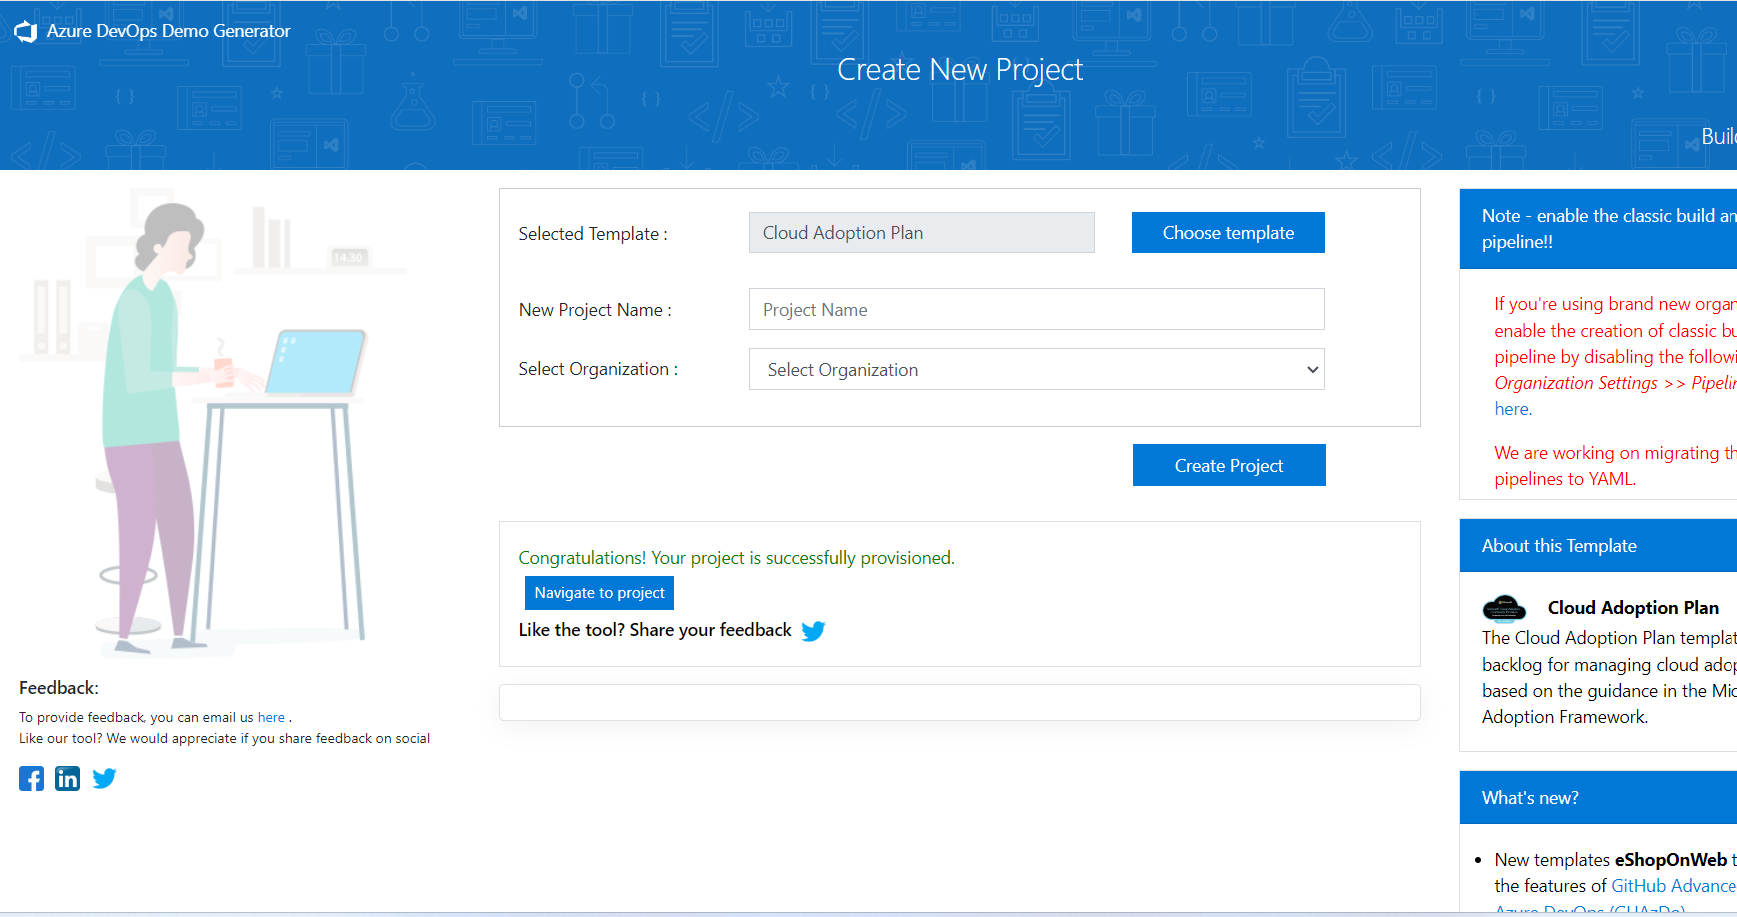Click the 'Selected Template :' label
Viewport: 1737px width, 917px height.
click(x=593, y=233)
